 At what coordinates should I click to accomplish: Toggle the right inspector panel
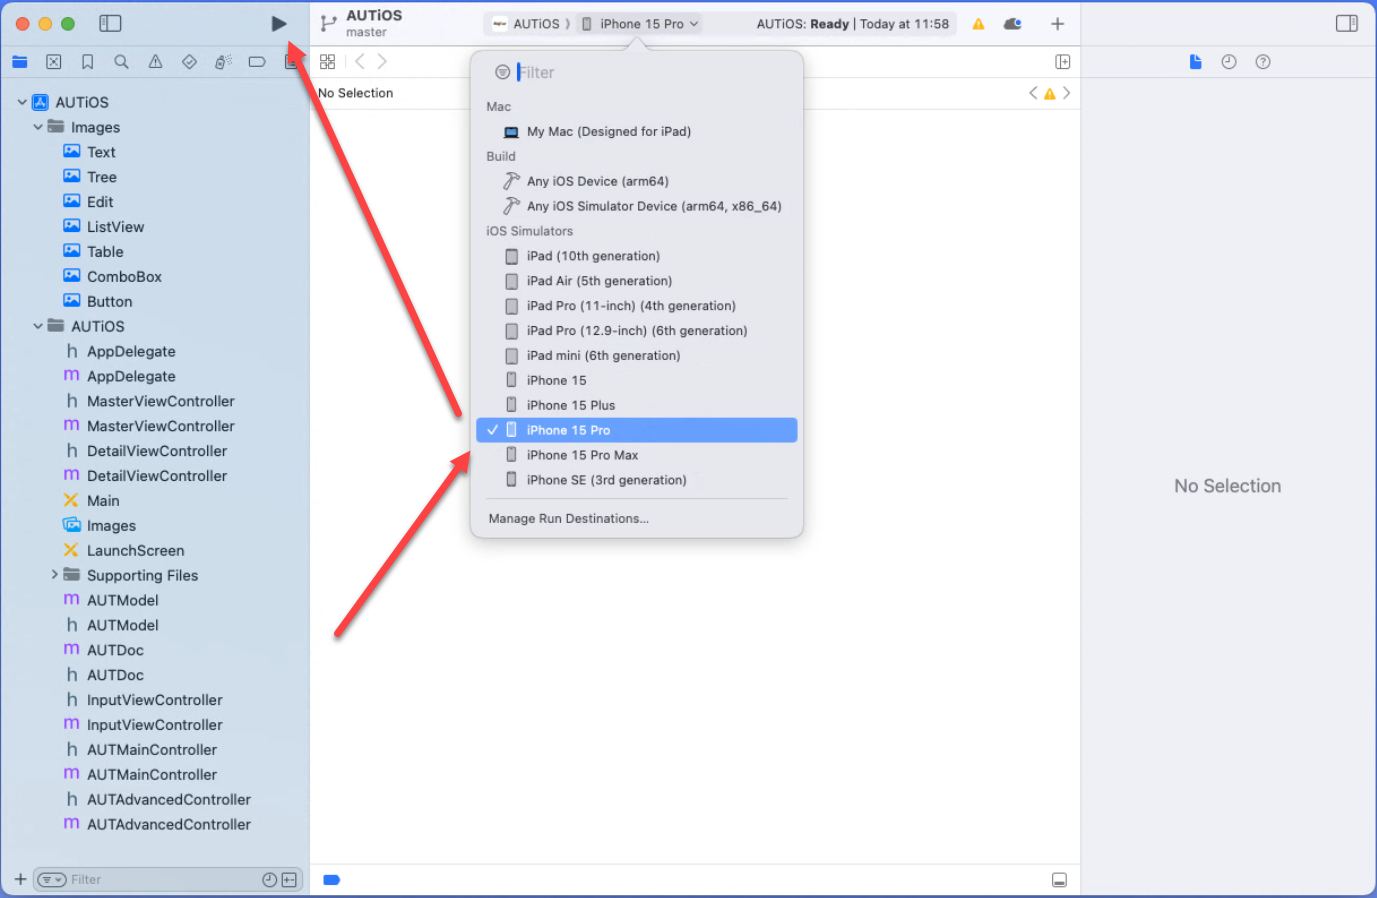click(1346, 23)
